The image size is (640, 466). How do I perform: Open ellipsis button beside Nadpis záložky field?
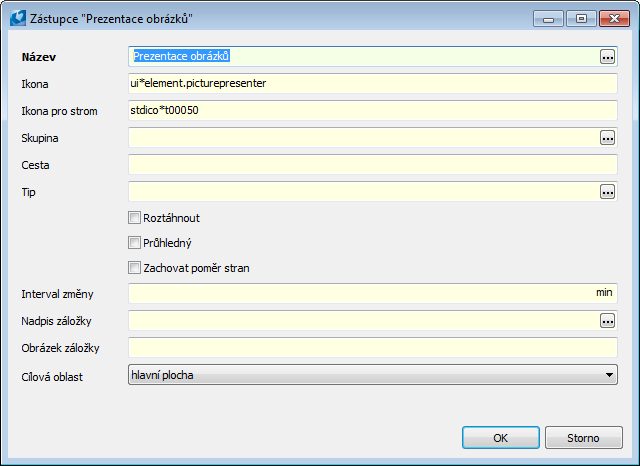coord(607,321)
